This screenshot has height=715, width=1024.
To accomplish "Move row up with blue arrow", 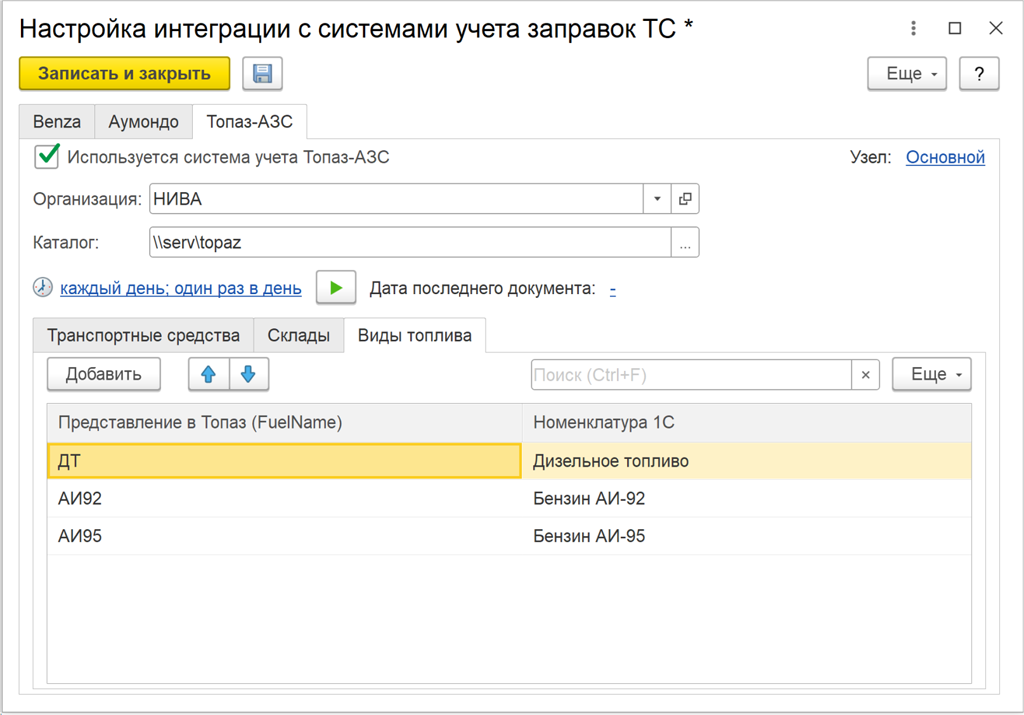I will coord(208,374).
